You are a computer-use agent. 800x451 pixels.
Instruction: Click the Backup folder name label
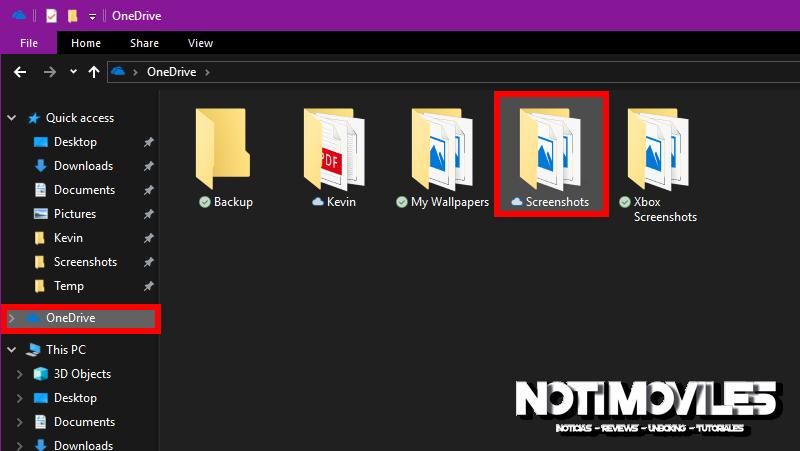pyautogui.click(x=233, y=202)
